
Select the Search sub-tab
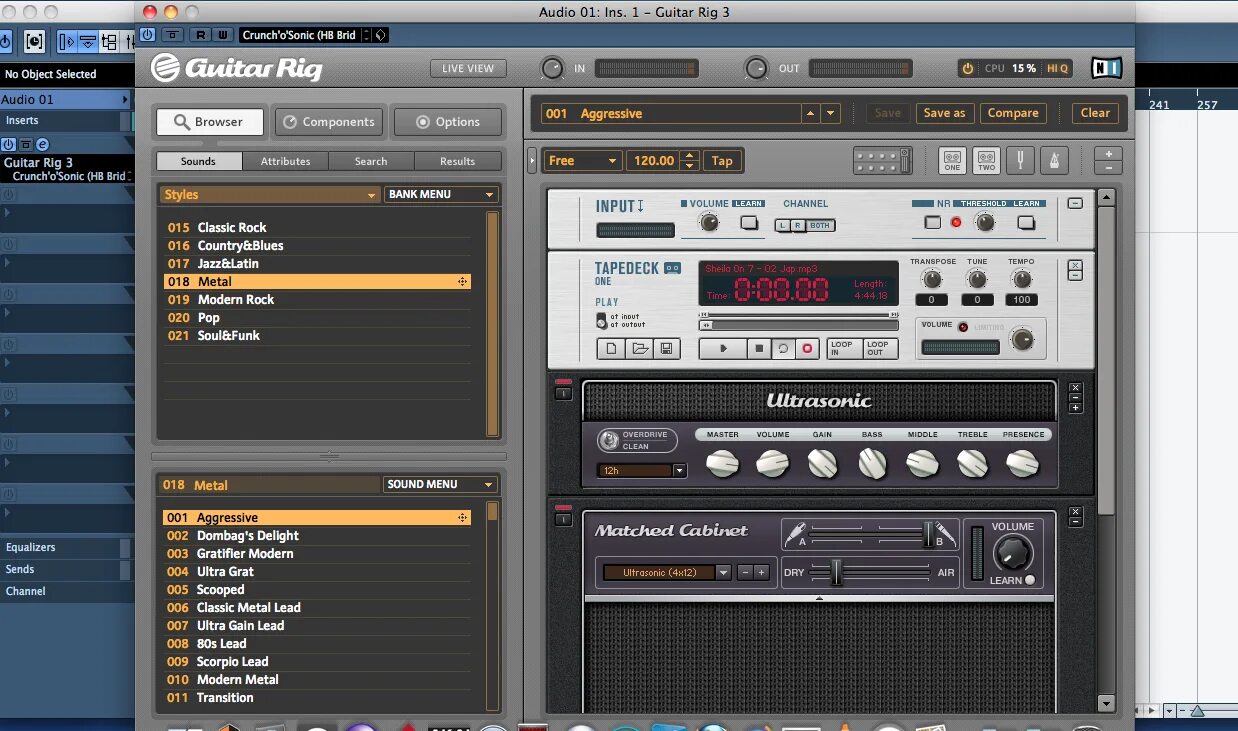tap(371, 161)
